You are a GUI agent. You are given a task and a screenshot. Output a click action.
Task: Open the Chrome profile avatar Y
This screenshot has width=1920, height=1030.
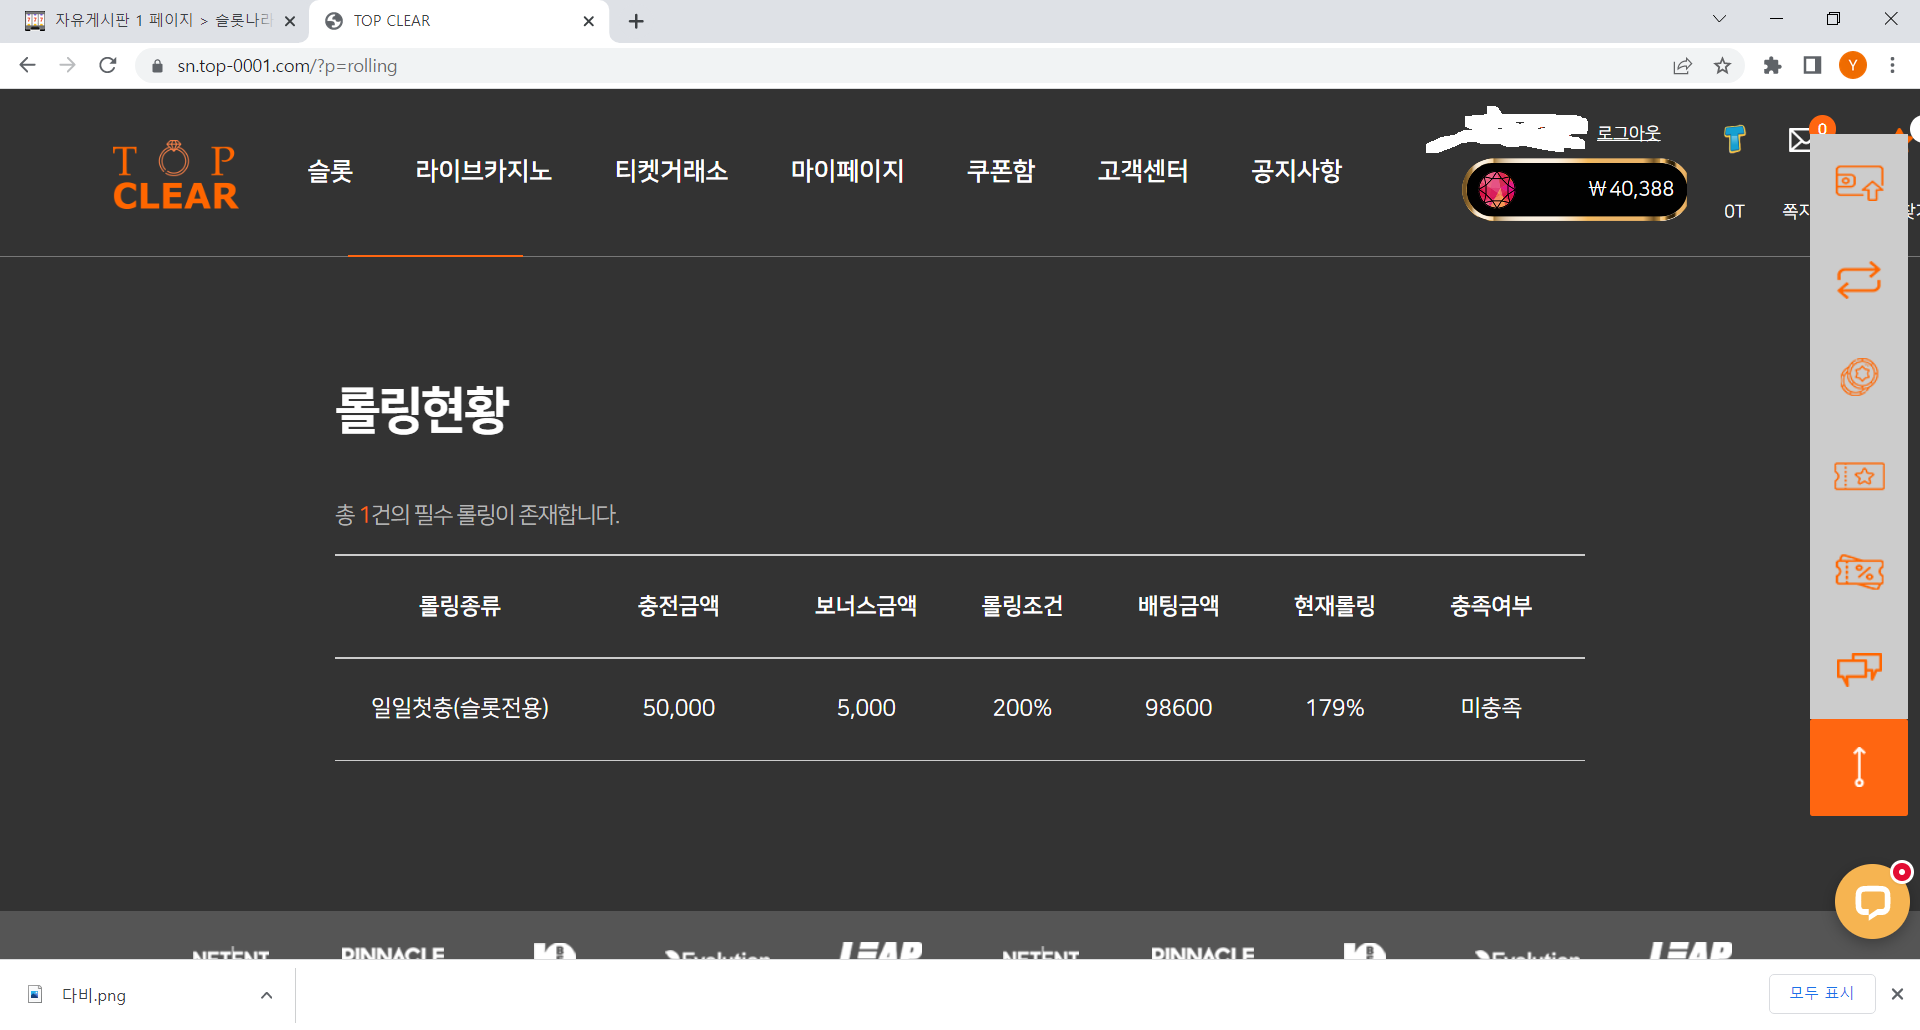[x=1853, y=66]
